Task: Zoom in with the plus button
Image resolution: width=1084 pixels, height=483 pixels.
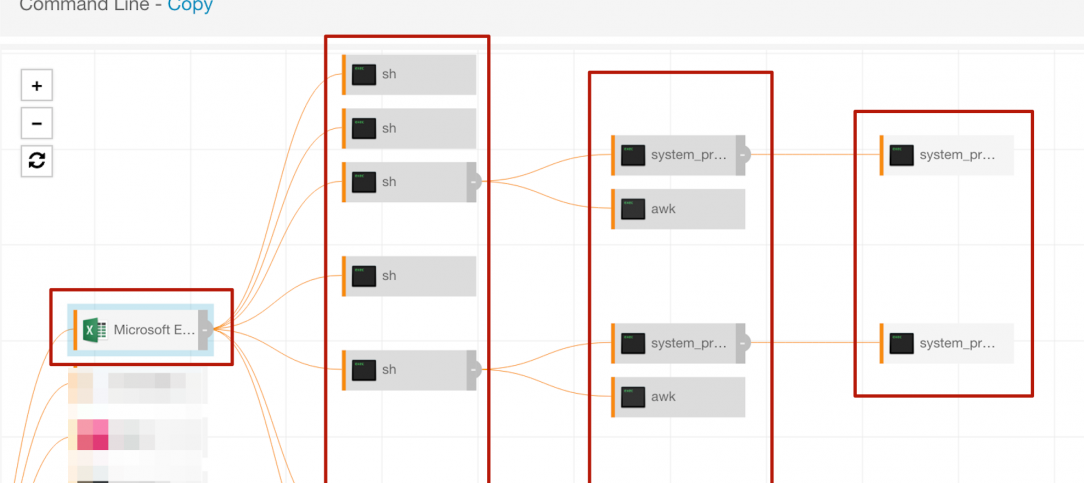Action: [37, 86]
